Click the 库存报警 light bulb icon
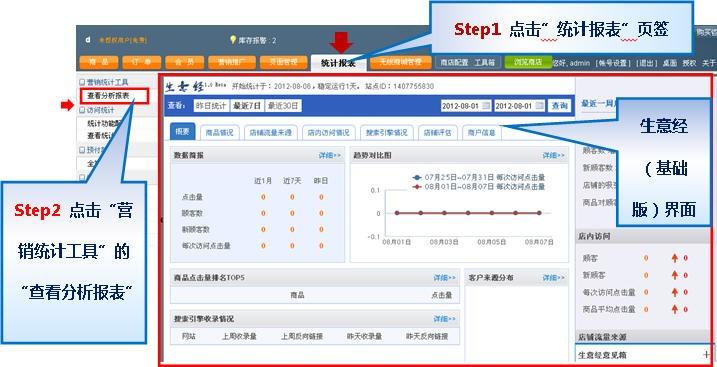The width and height of the screenshot is (717, 367). pos(233,40)
